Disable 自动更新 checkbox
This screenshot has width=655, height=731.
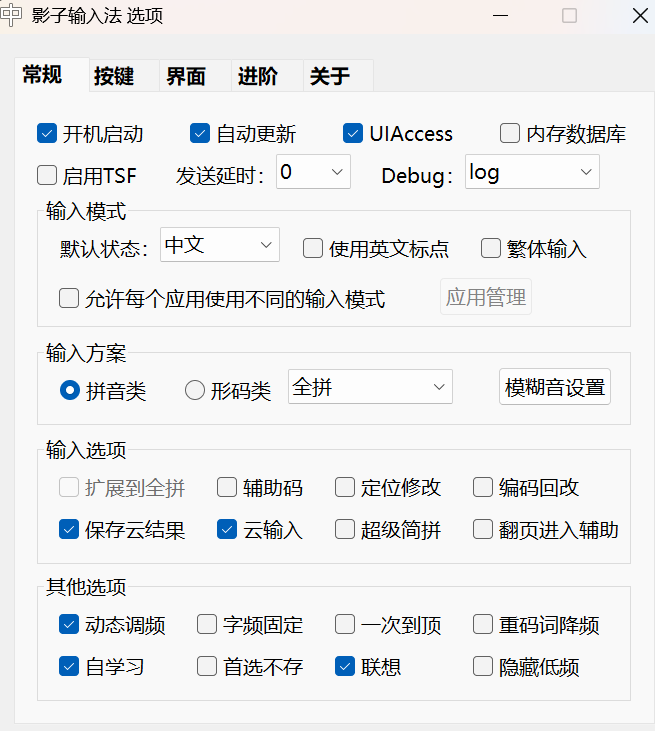coord(200,133)
